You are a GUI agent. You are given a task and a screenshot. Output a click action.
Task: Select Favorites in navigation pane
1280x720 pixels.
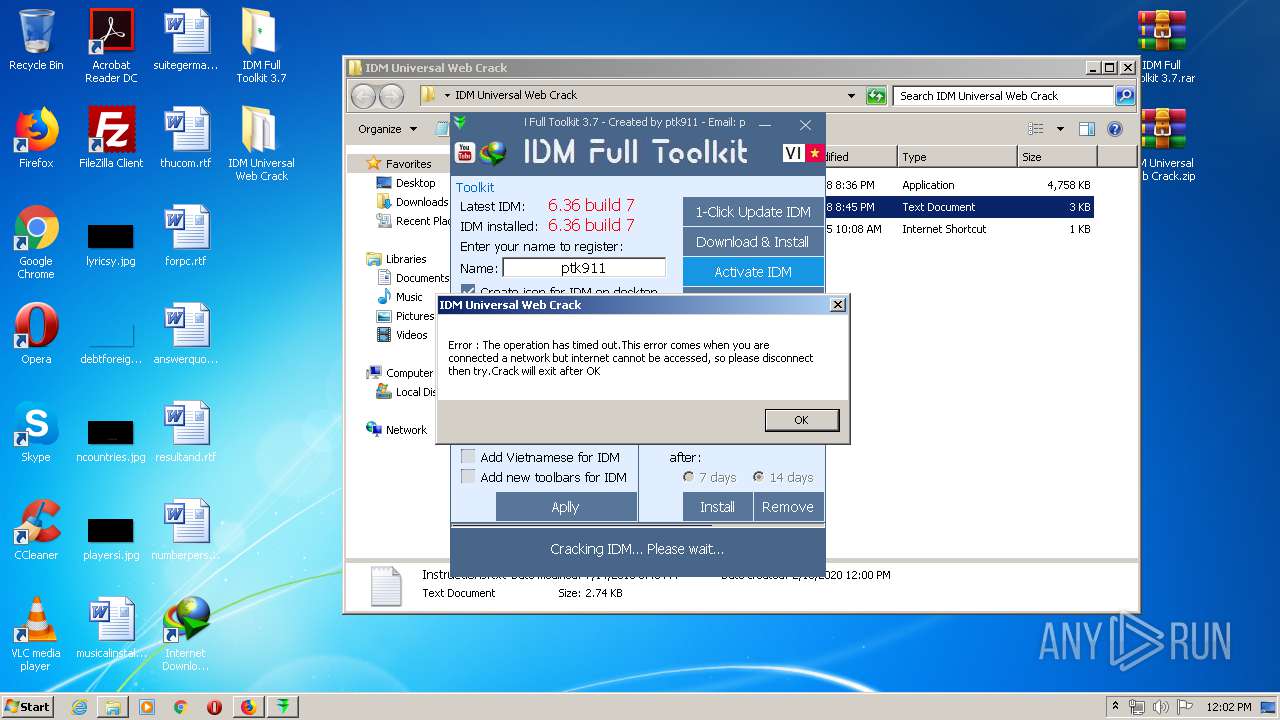[x=399, y=164]
